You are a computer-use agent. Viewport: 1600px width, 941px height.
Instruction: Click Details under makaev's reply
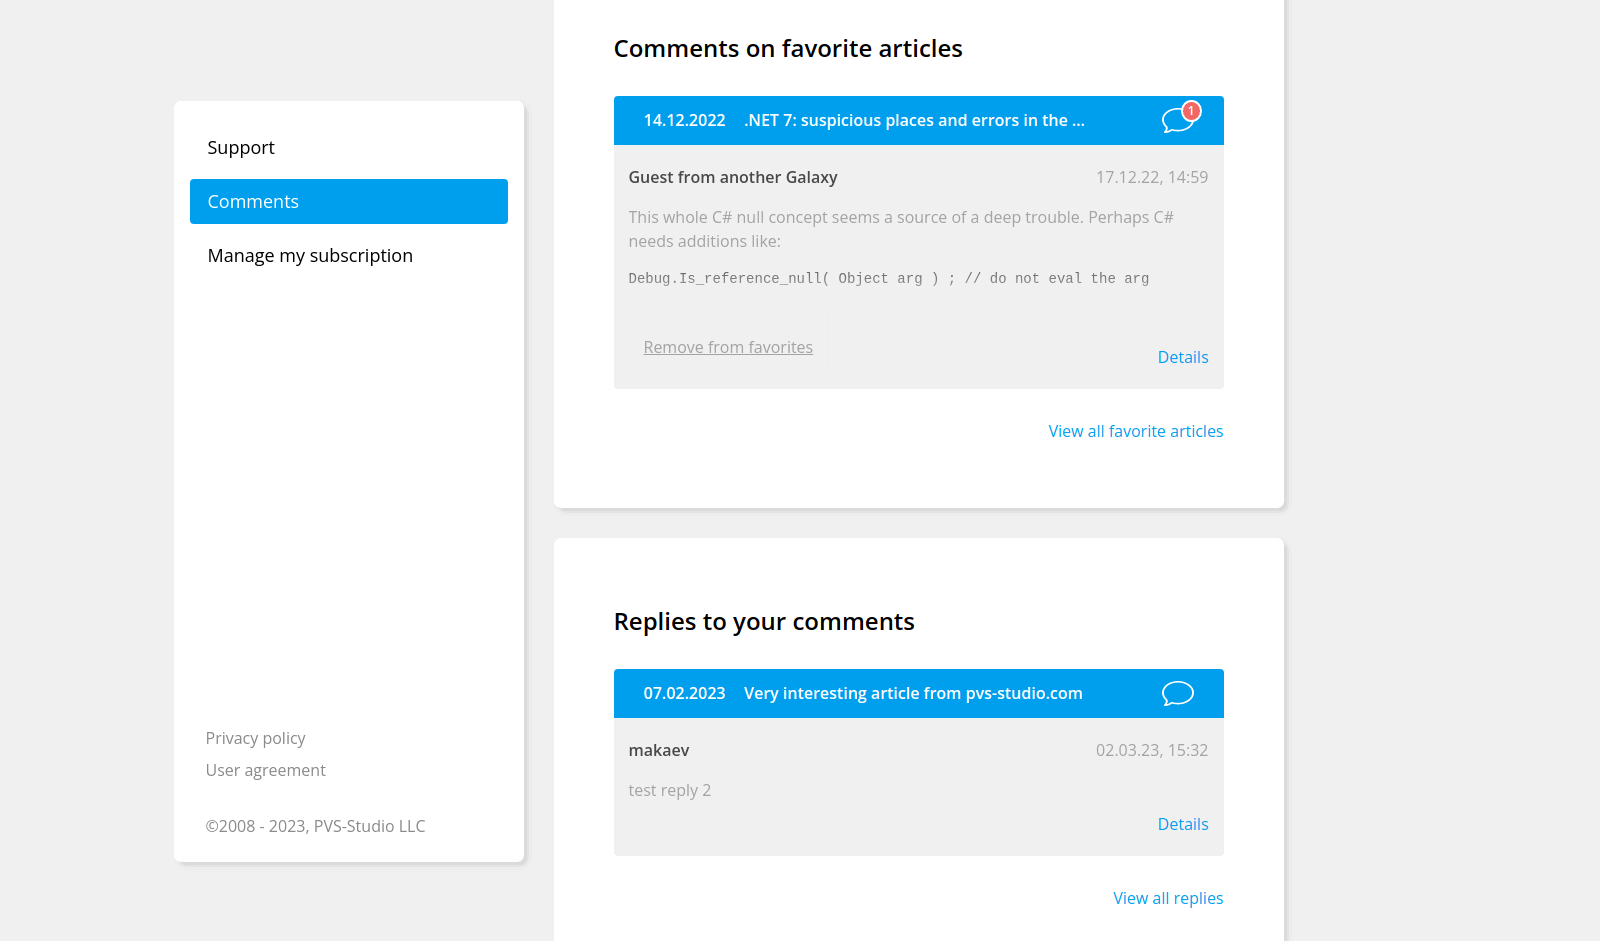(1183, 823)
